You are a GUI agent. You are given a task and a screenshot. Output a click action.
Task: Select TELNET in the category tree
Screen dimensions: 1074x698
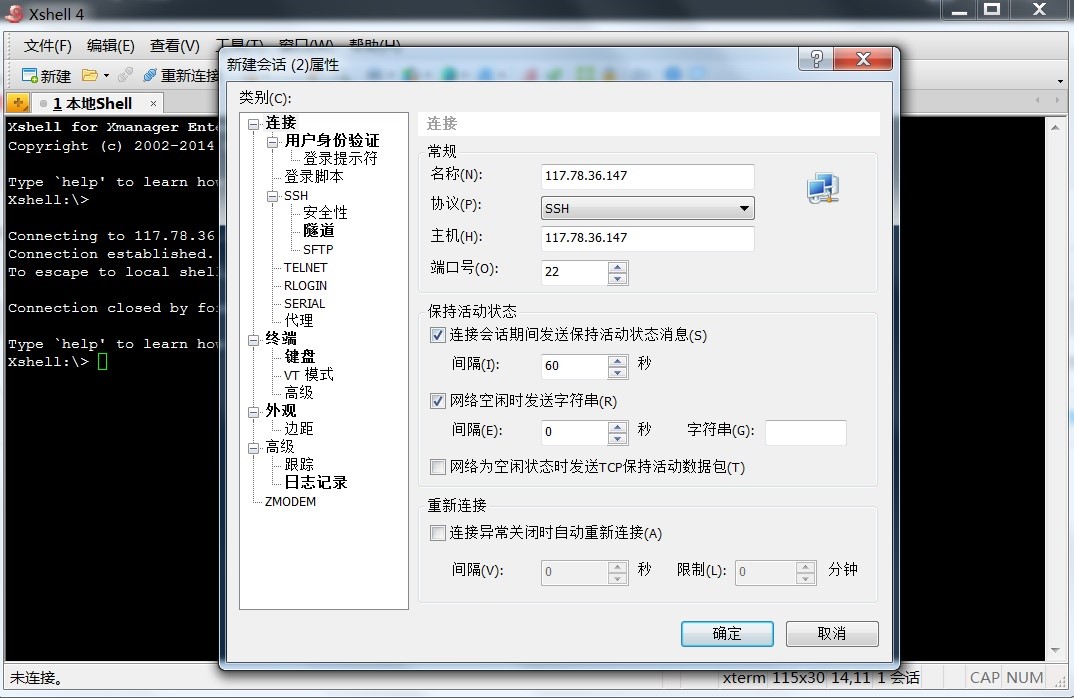305,267
